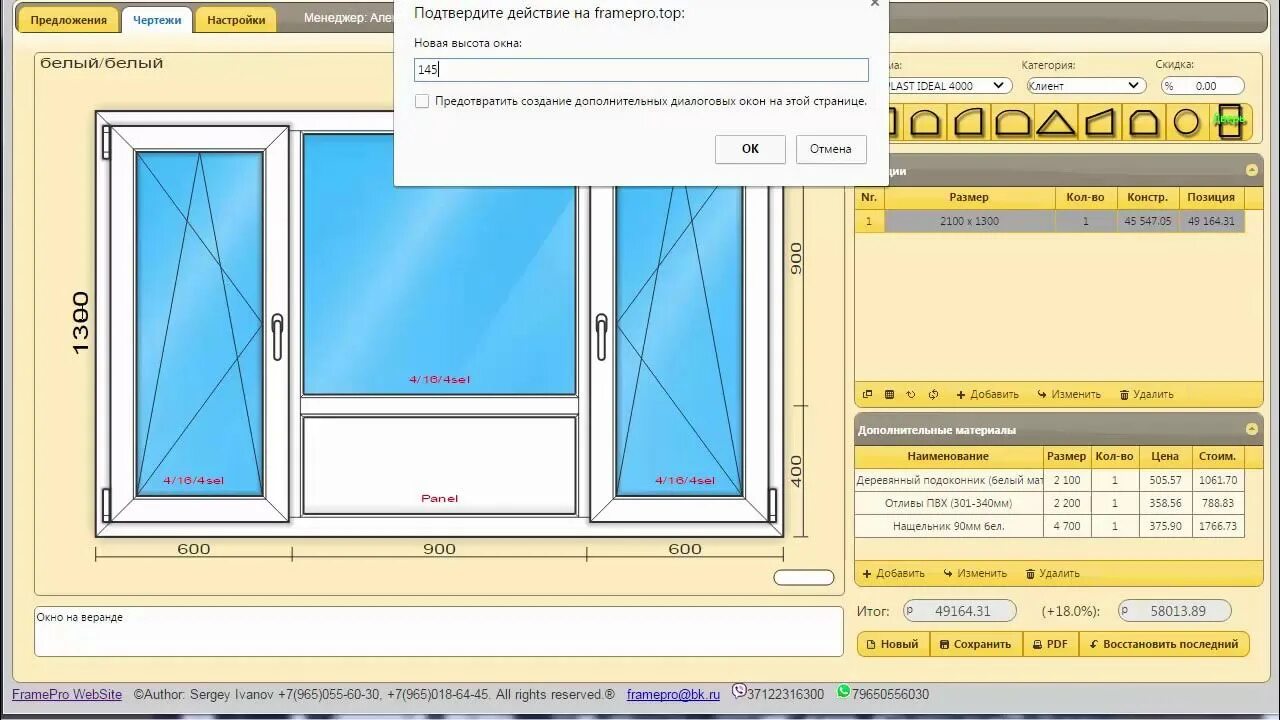Viewport: 1280px width, 720px height.
Task: Select the flattened wide arch window shape
Action: tap(1012, 123)
